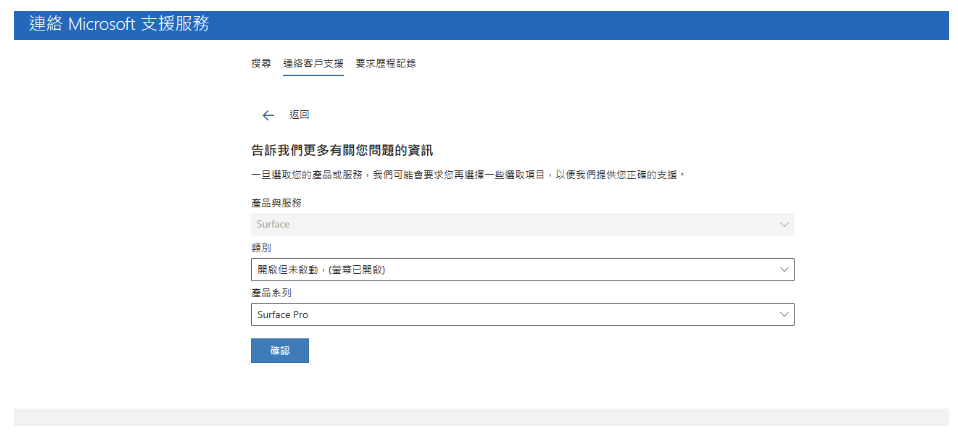This screenshot has width=958, height=442.
Task: Open the Surface Pro 產品系列 dropdown
Action: pyautogui.click(x=522, y=314)
